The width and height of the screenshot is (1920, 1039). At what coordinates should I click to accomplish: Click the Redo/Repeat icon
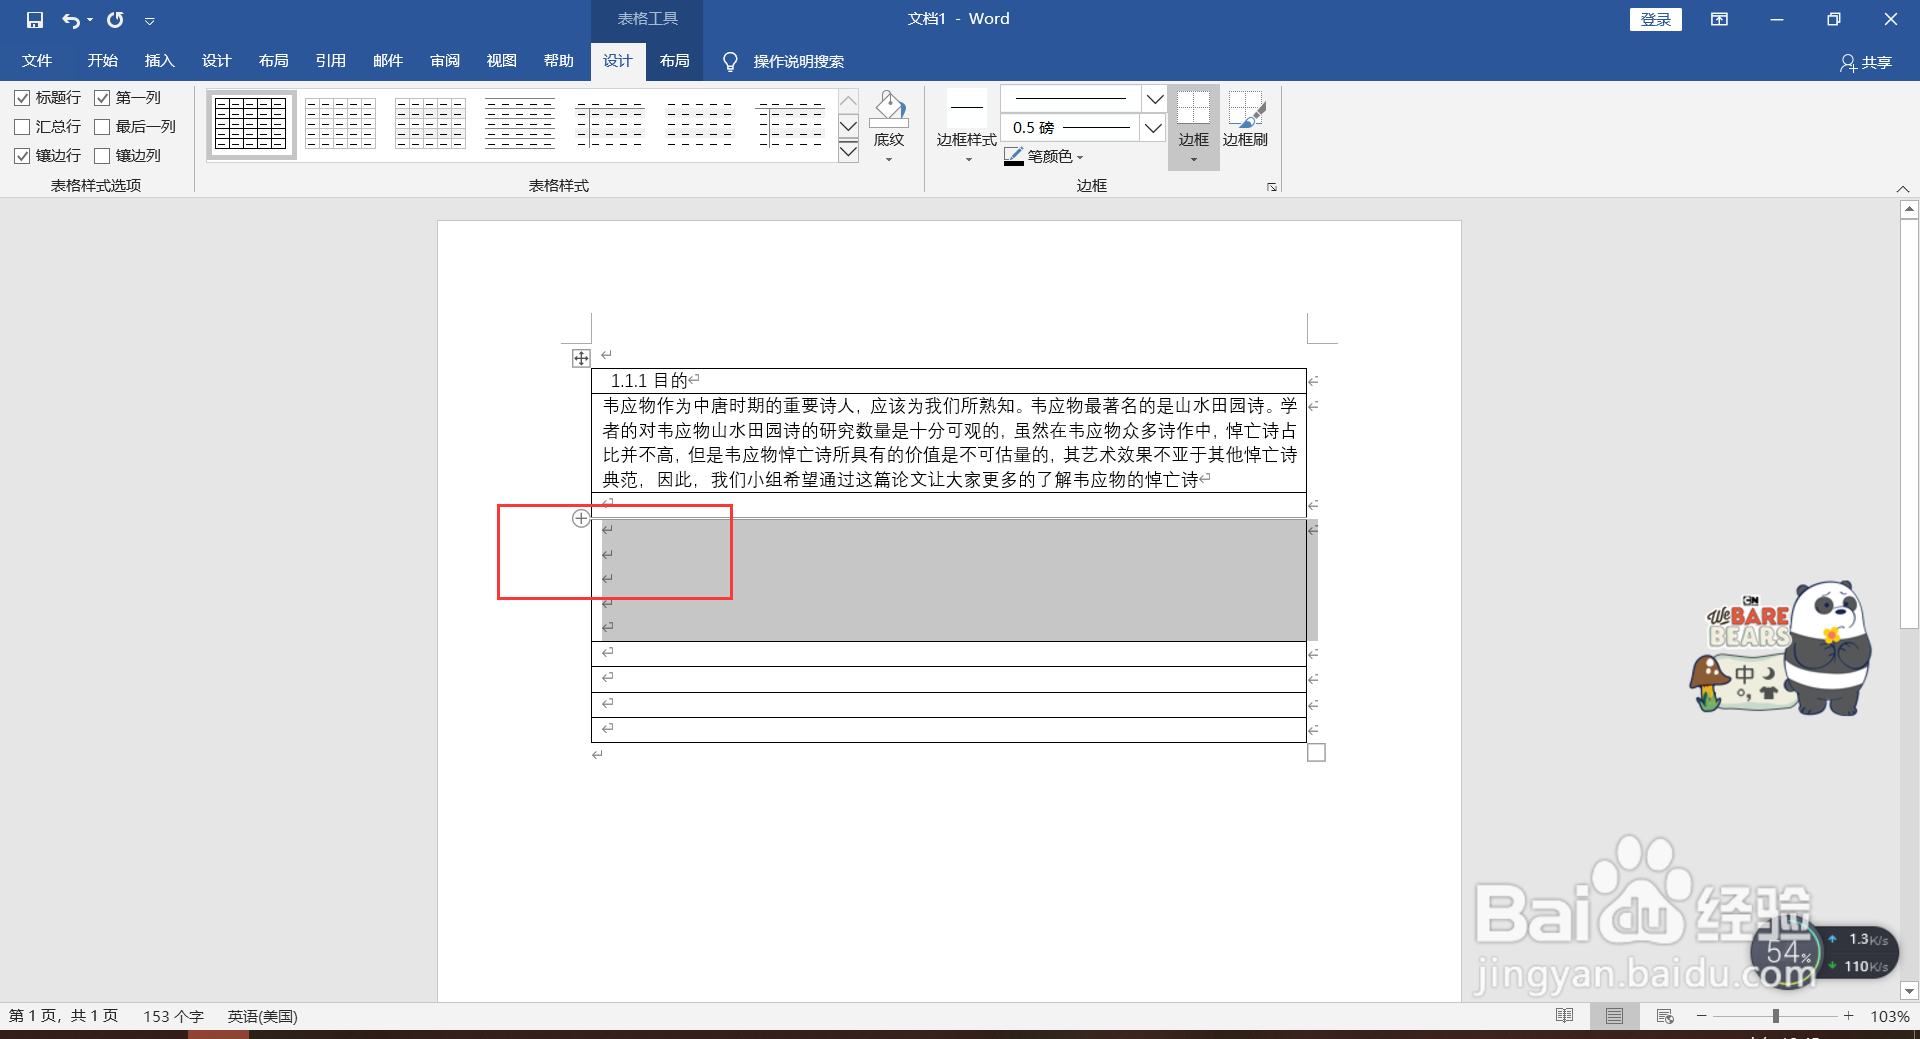[115, 19]
